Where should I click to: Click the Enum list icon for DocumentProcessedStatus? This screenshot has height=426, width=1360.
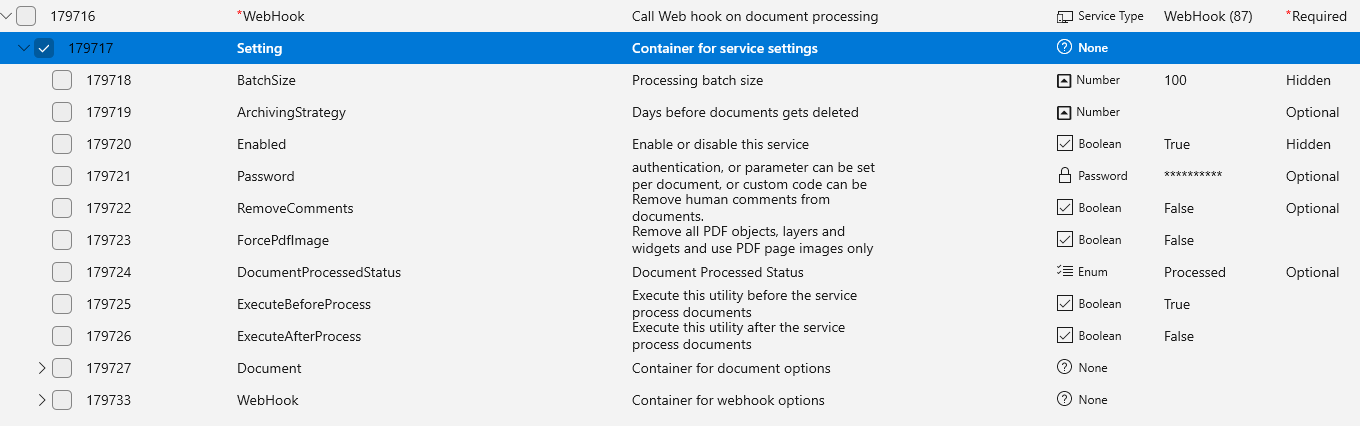1064,272
